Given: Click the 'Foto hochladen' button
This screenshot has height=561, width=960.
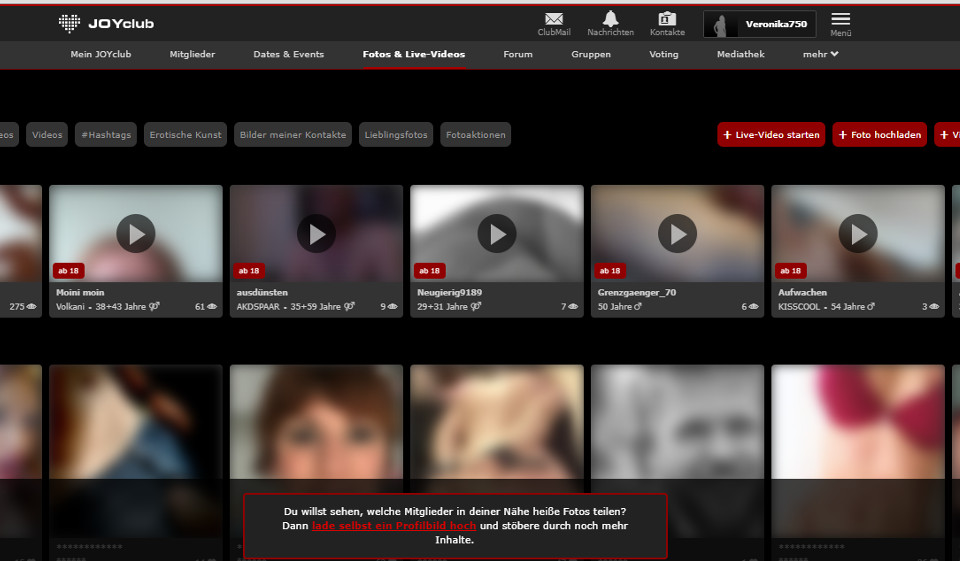Looking at the screenshot, I should (x=879, y=135).
